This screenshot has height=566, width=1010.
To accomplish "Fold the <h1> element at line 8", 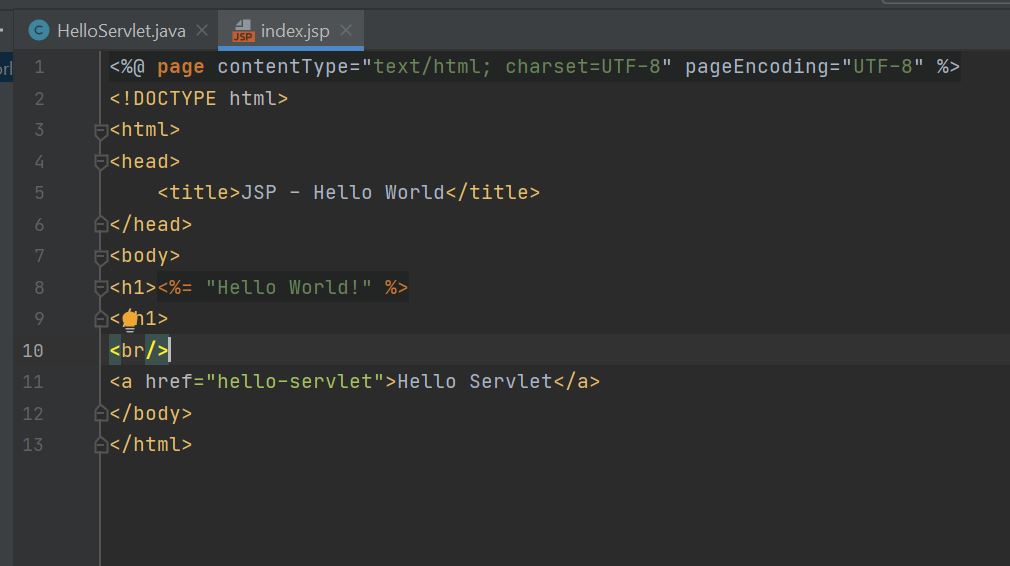I will point(100,289).
